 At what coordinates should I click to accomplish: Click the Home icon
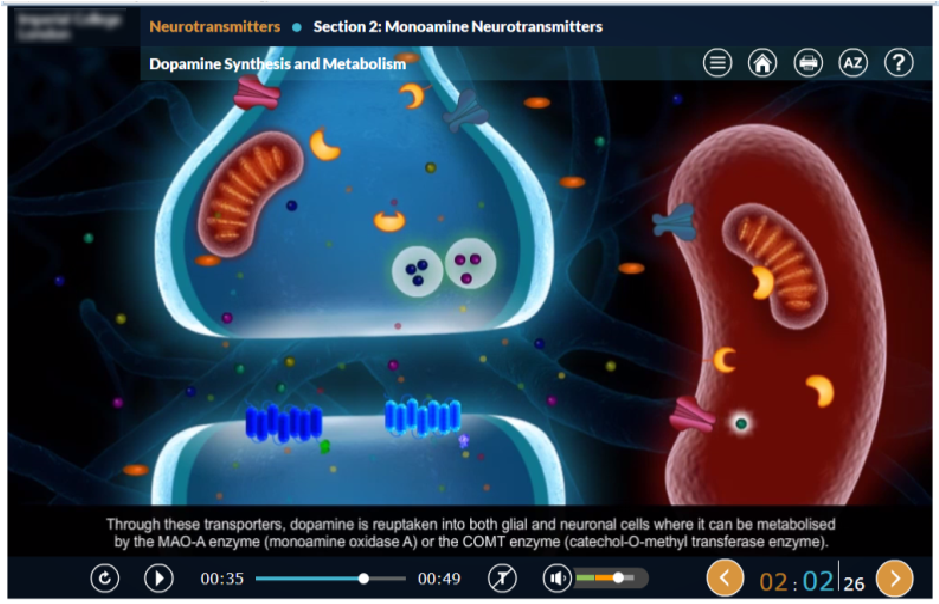(x=763, y=62)
